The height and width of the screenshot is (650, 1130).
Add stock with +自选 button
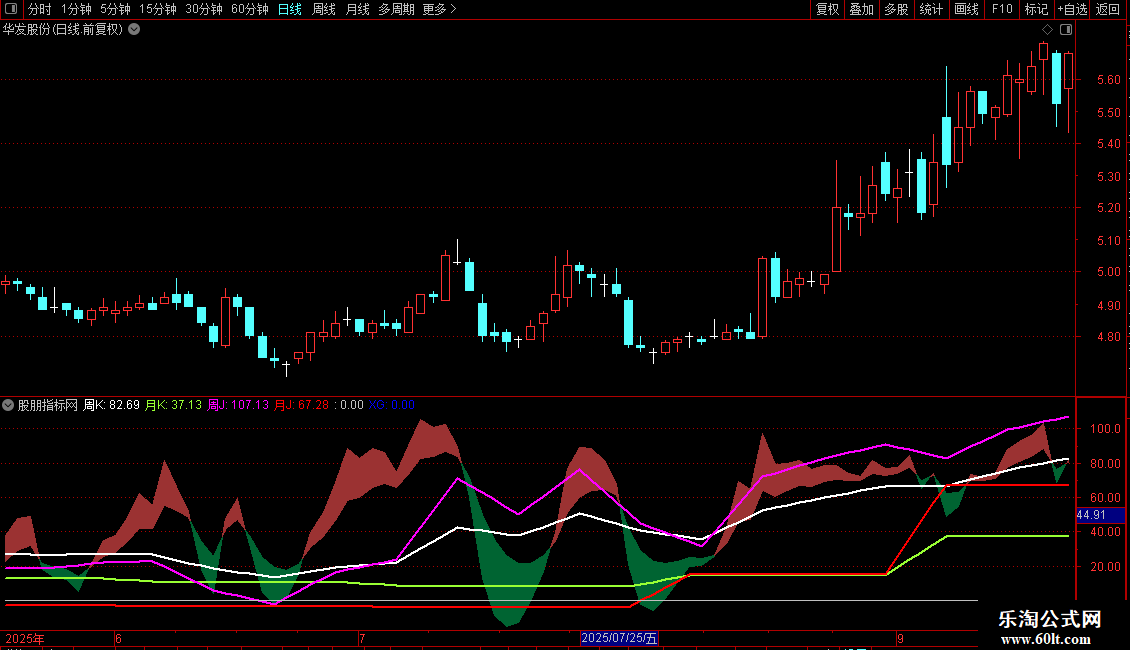point(1072,9)
